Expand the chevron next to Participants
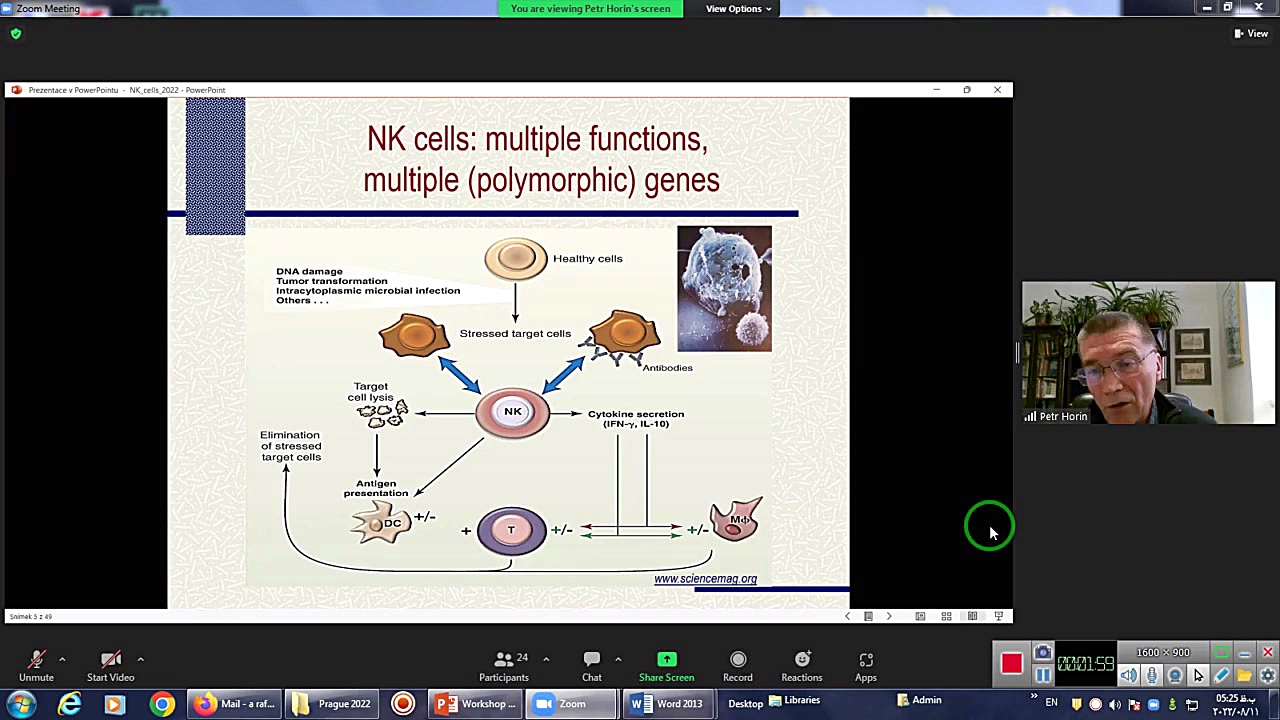This screenshot has height=720, width=1280. point(546,659)
